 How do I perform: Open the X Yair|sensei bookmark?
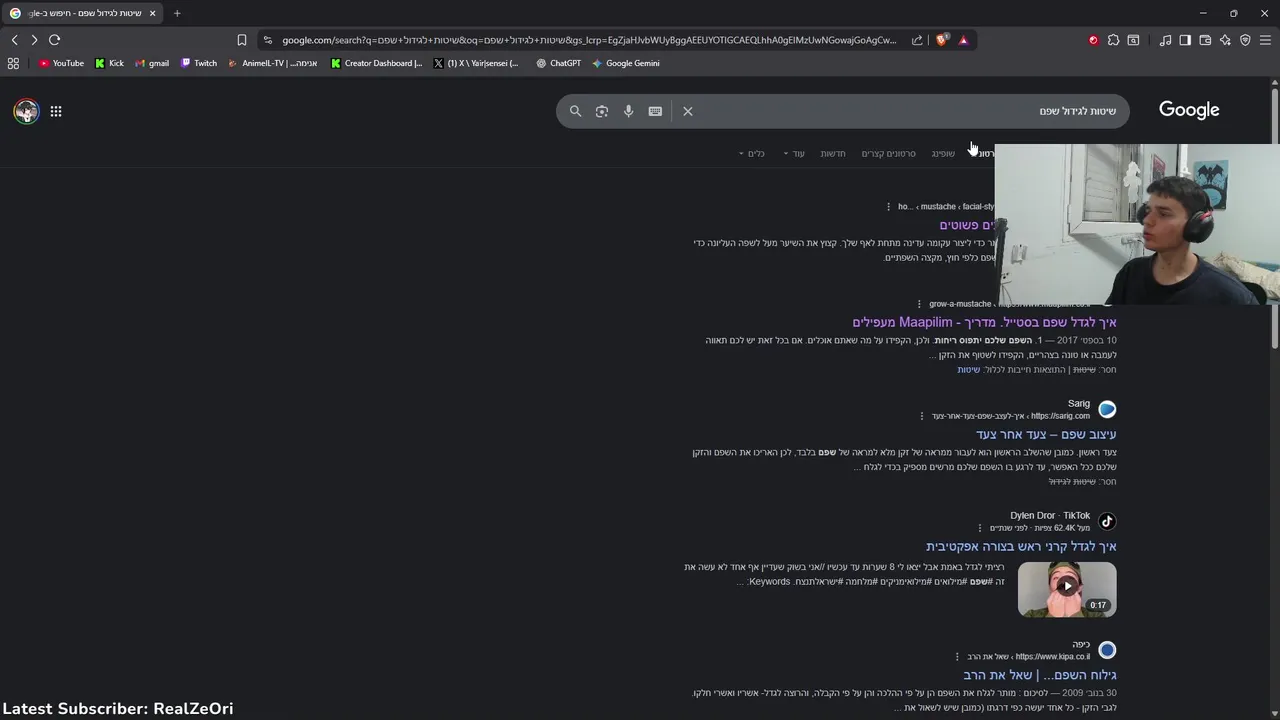pyautogui.click(x=476, y=63)
